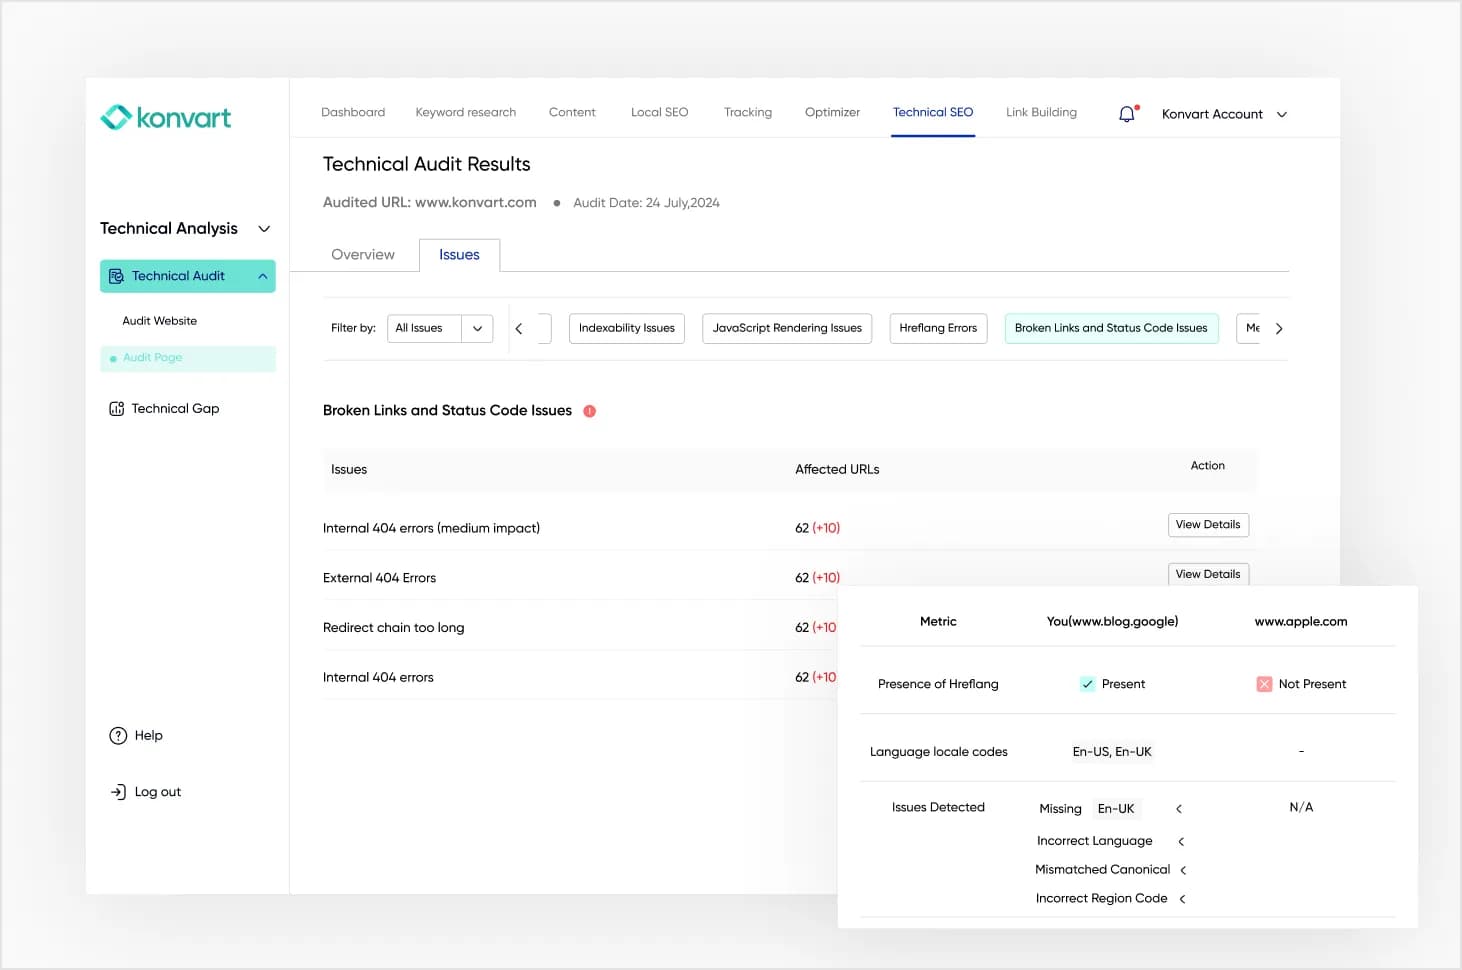The width and height of the screenshot is (1462, 970).
Task: Filter by Hreflang Errors
Action: pos(938,328)
